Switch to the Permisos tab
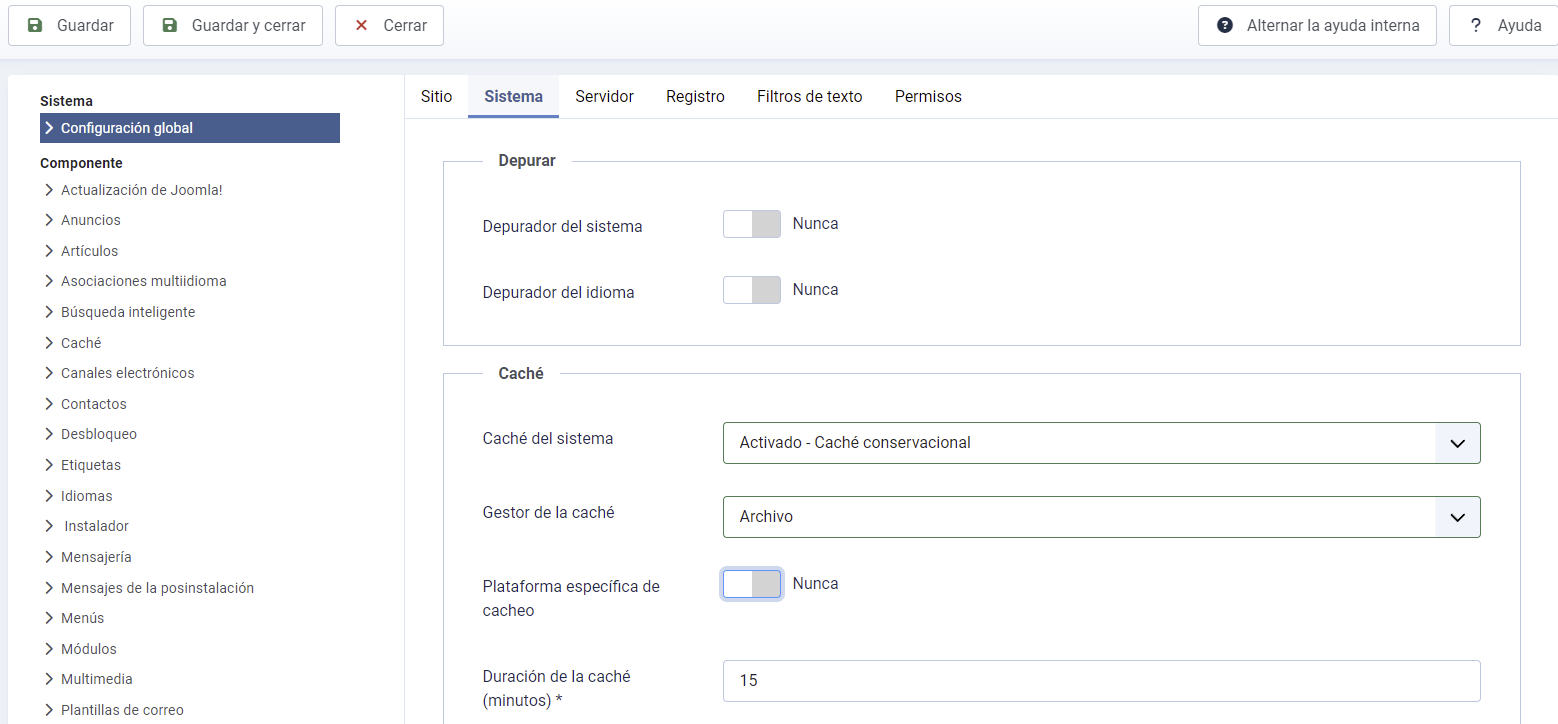The height and width of the screenshot is (724, 1558). [x=928, y=97]
